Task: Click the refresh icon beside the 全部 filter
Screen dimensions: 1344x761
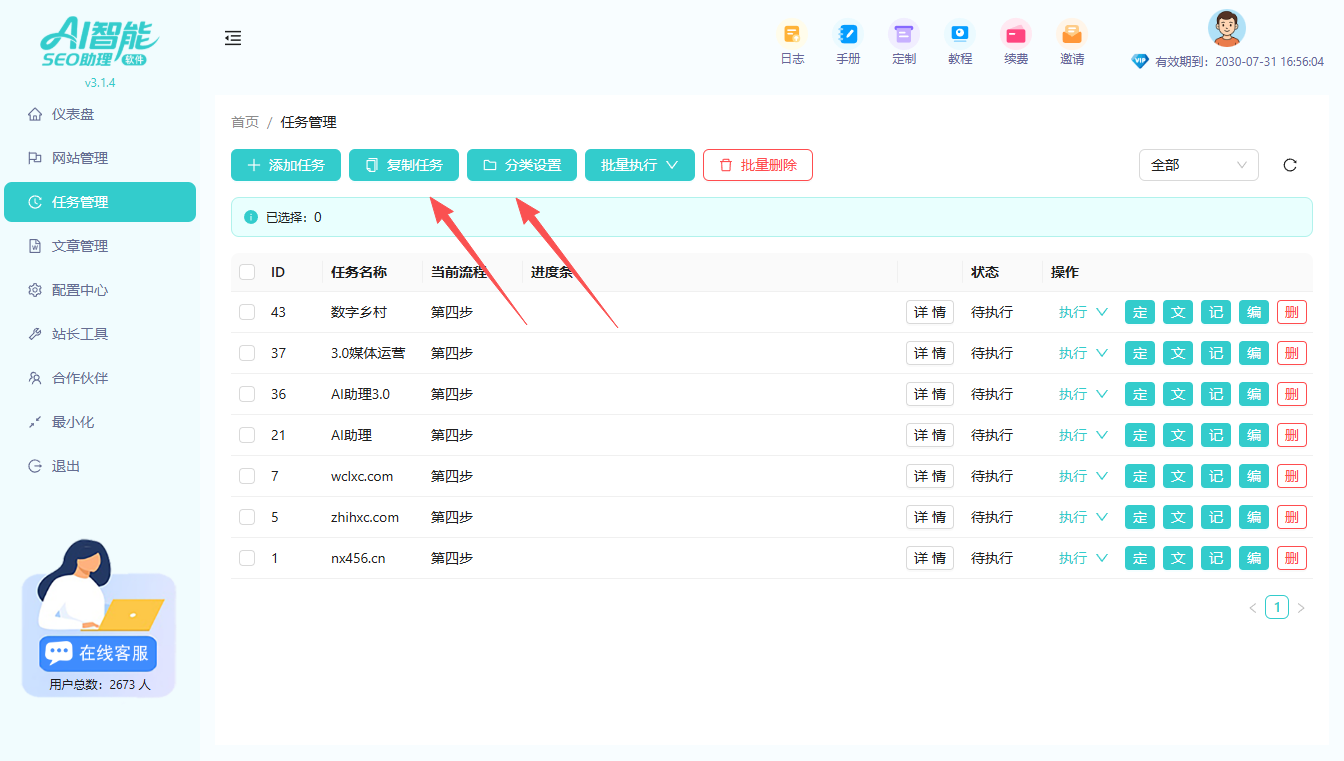Action: tap(1290, 165)
